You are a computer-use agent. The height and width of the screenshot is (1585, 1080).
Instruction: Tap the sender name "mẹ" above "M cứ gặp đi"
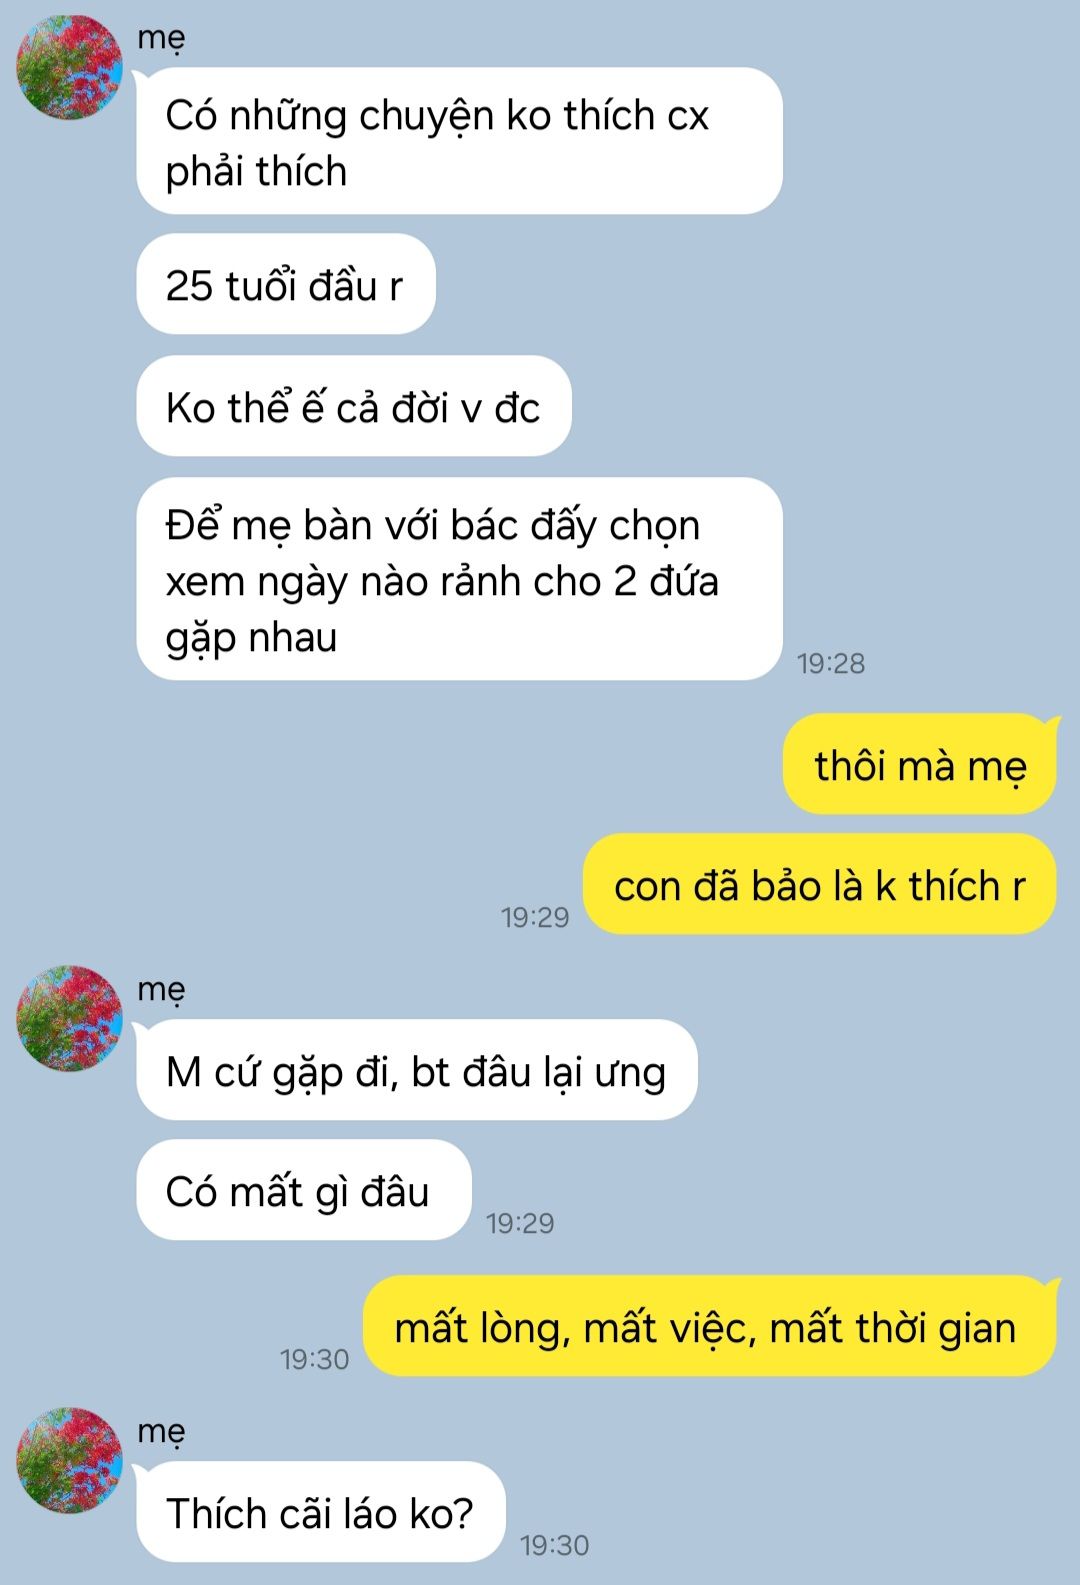161,989
